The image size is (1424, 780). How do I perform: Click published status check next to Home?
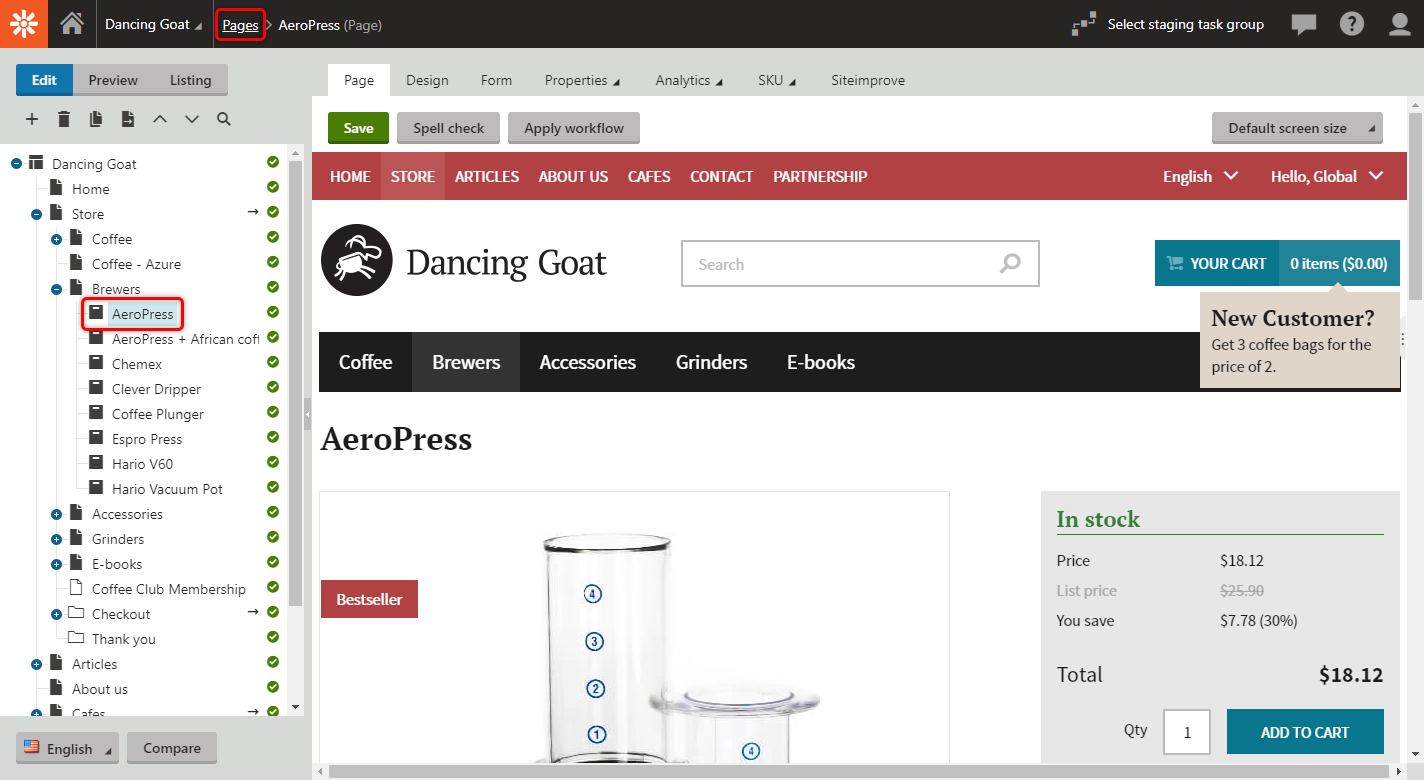click(x=273, y=187)
